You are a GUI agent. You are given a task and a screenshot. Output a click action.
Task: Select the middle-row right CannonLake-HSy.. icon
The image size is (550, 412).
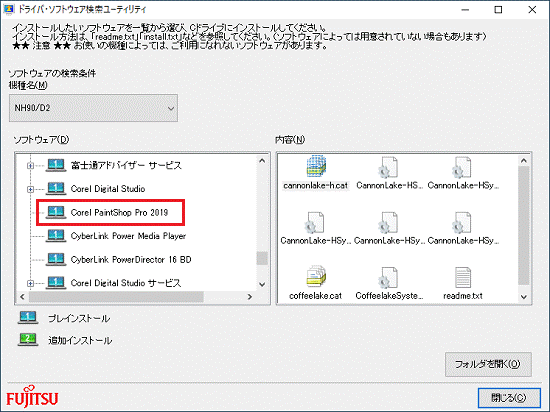tap(462, 222)
